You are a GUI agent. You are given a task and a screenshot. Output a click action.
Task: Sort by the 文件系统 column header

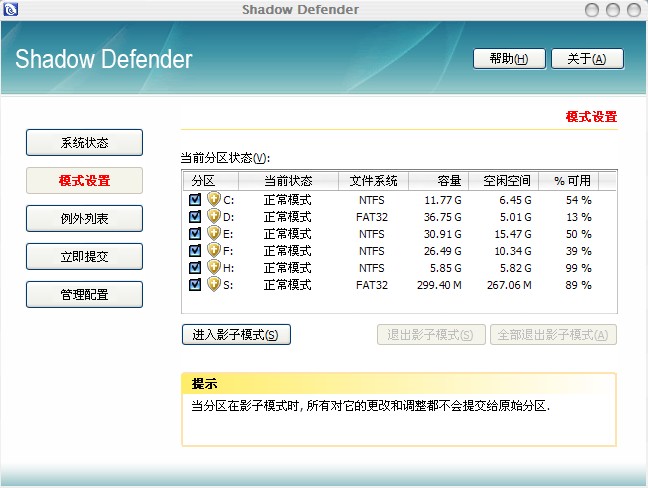point(373,181)
